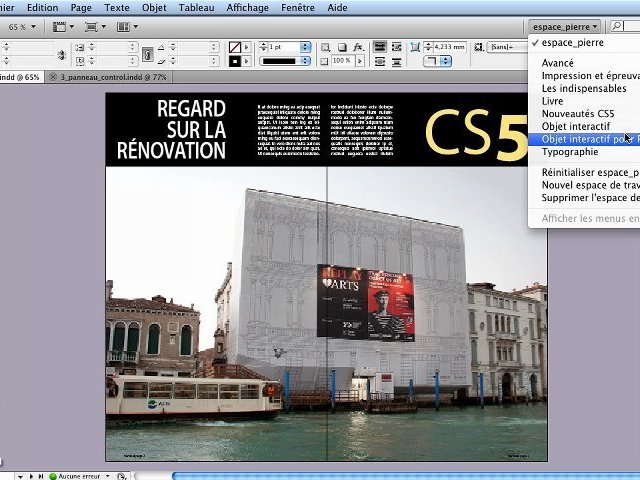Click the rotation angle icon
The width and height of the screenshot is (640, 480).
point(162,47)
